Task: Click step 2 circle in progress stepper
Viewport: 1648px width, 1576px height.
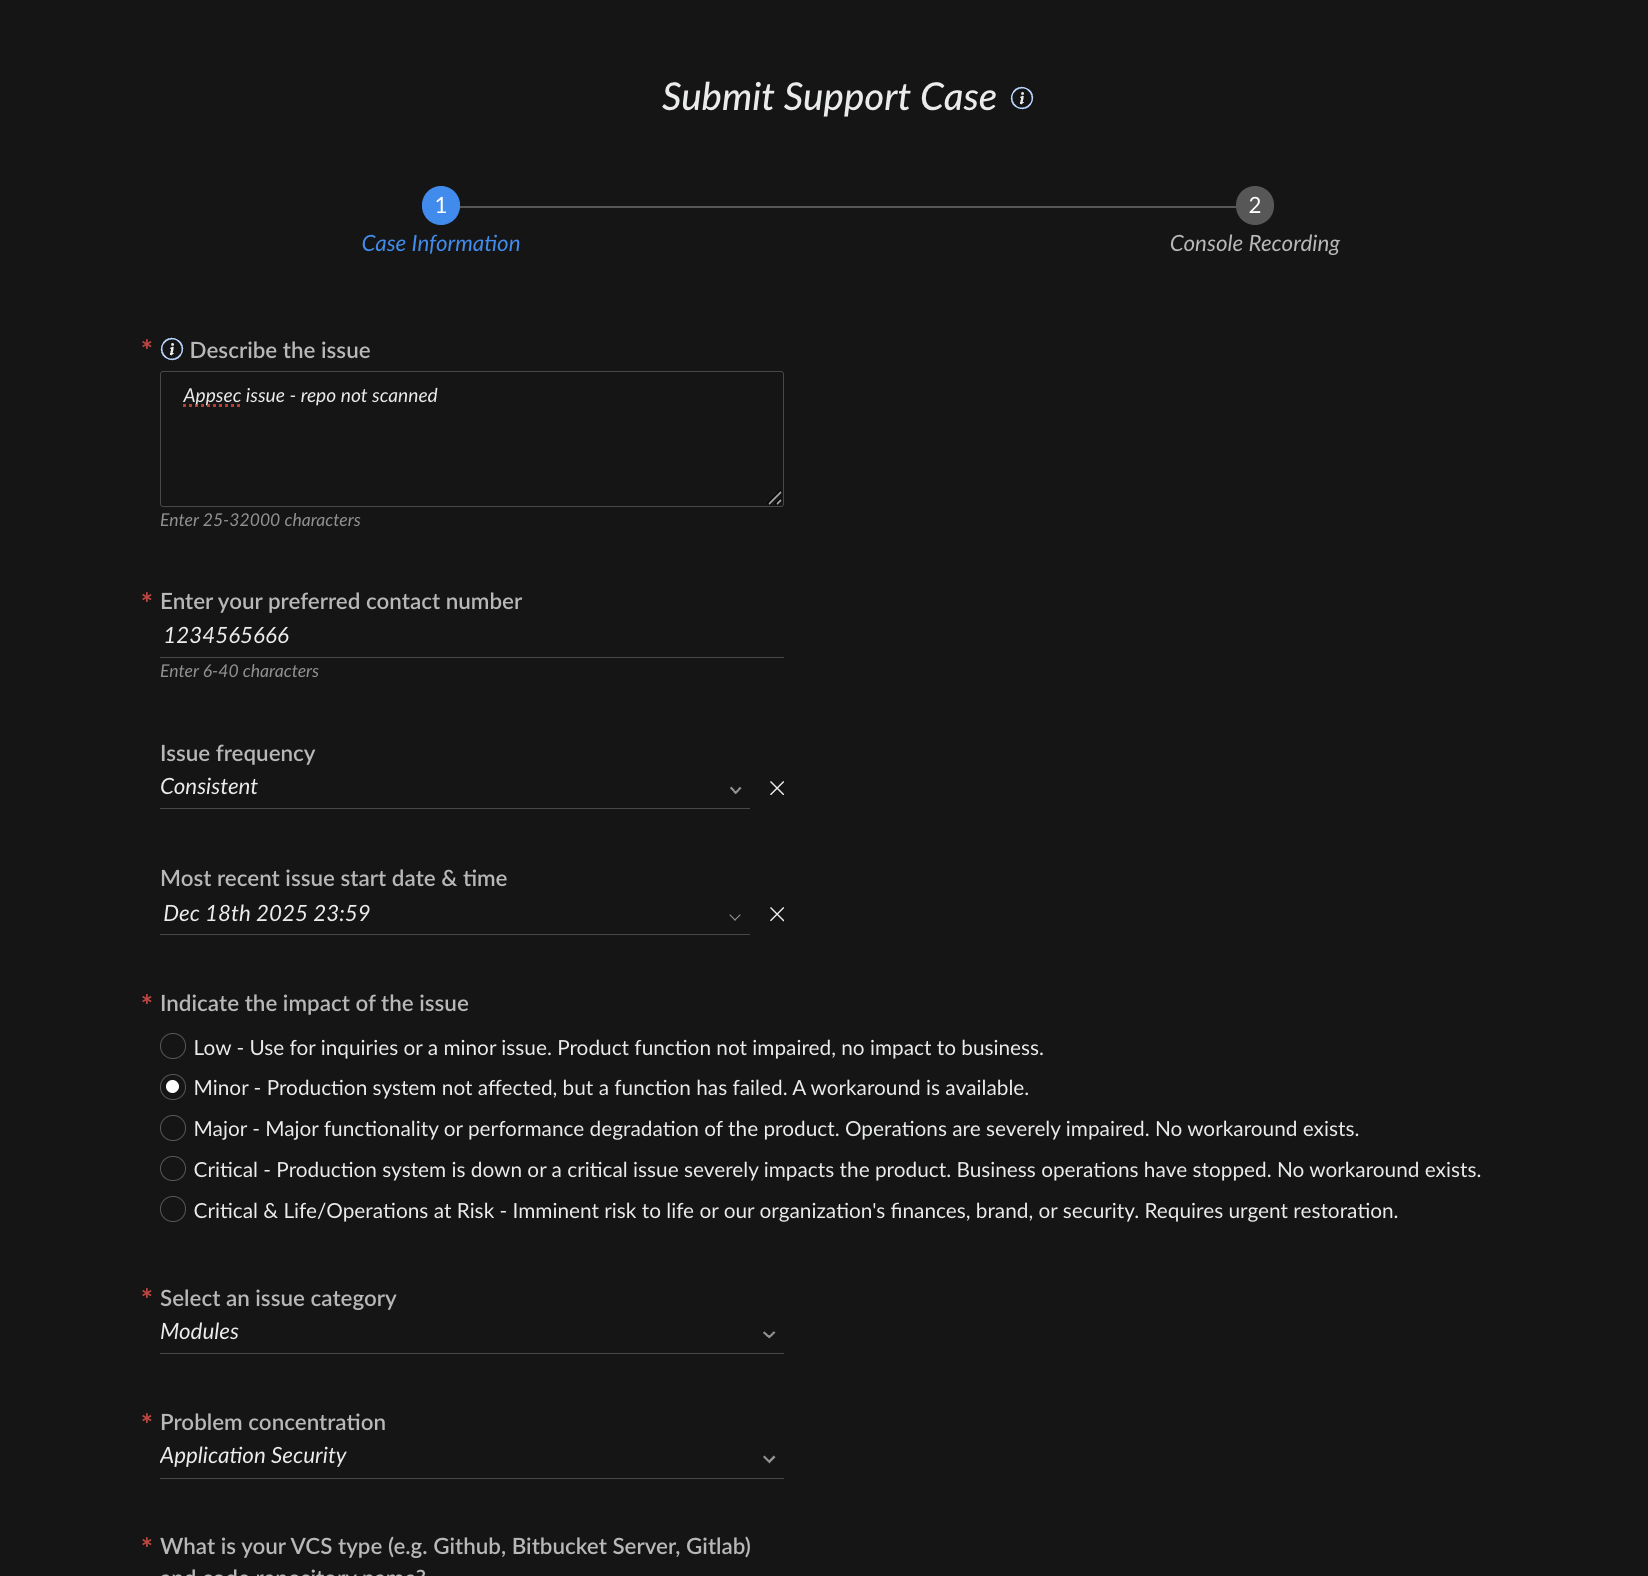Action: [1254, 206]
